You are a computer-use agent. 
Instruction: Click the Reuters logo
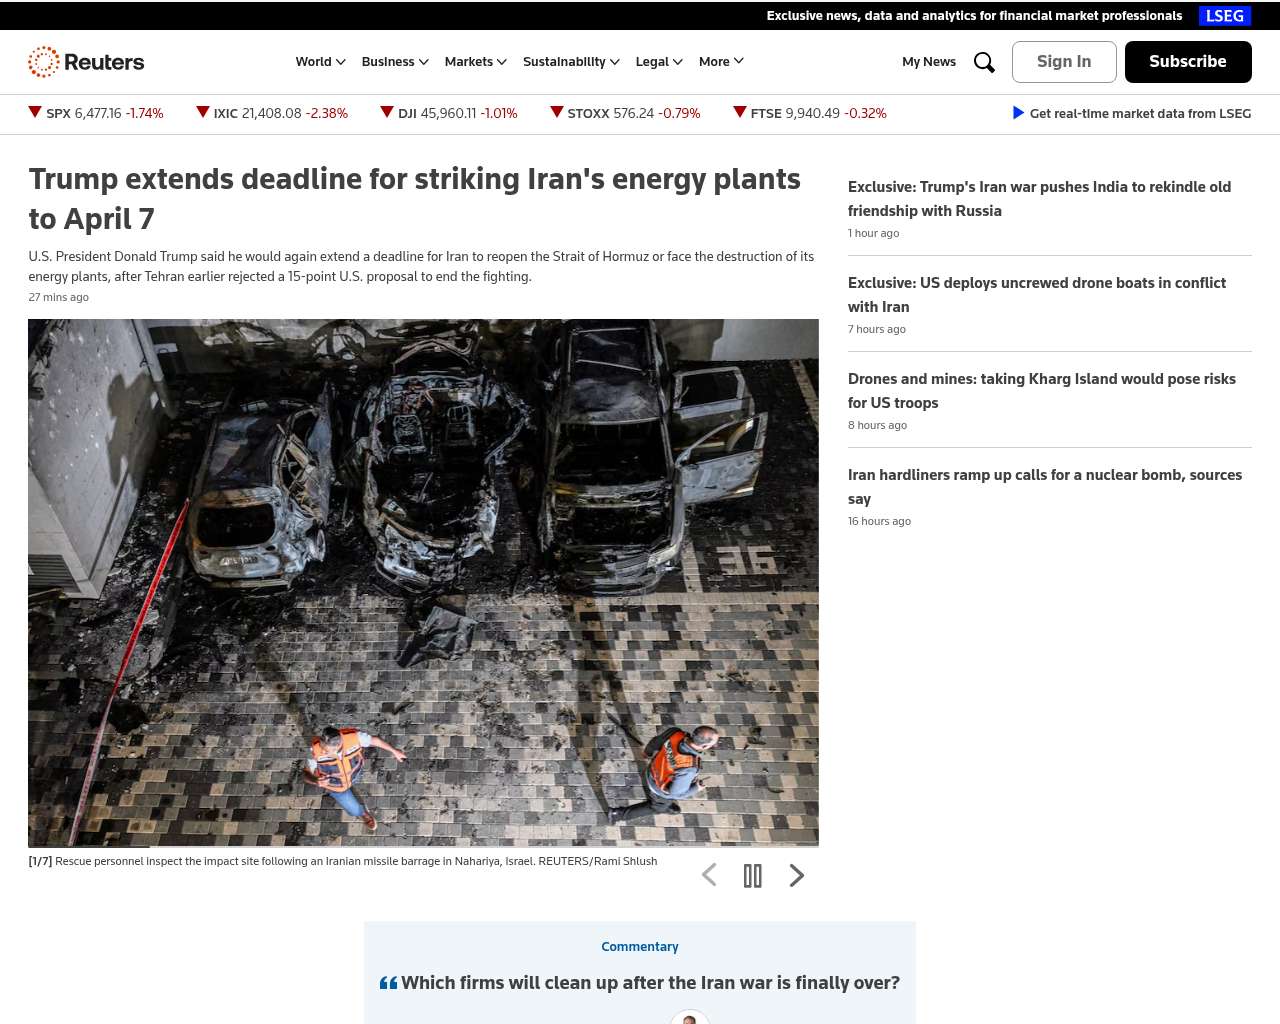(x=86, y=62)
